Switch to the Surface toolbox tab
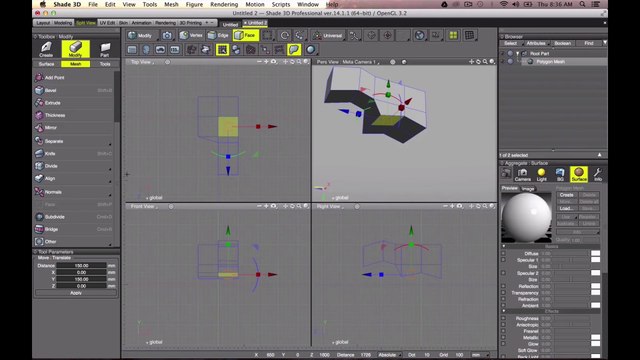Viewport: 640px width, 360px height. 47,64
